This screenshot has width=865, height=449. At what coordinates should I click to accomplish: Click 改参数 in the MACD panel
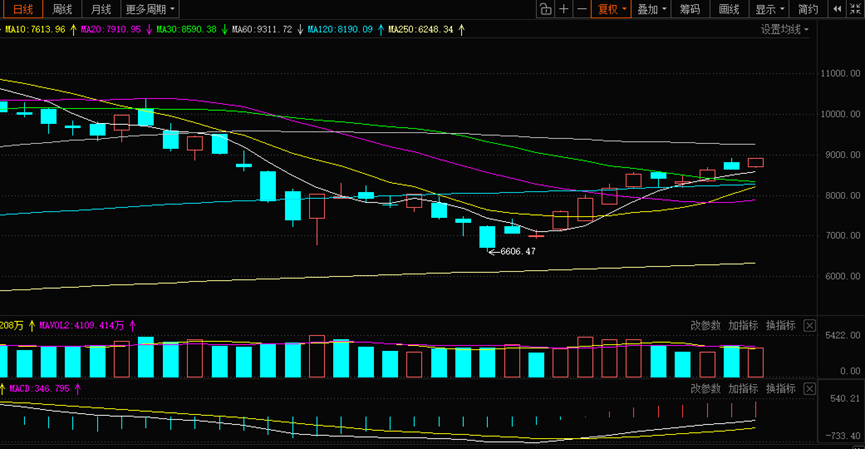(706, 389)
